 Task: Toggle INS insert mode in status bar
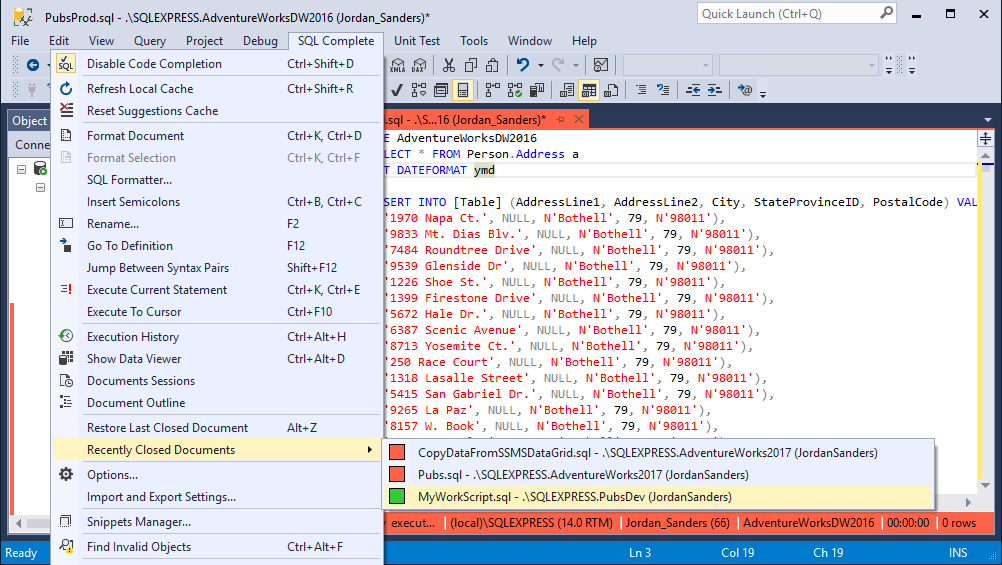click(958, 553)
